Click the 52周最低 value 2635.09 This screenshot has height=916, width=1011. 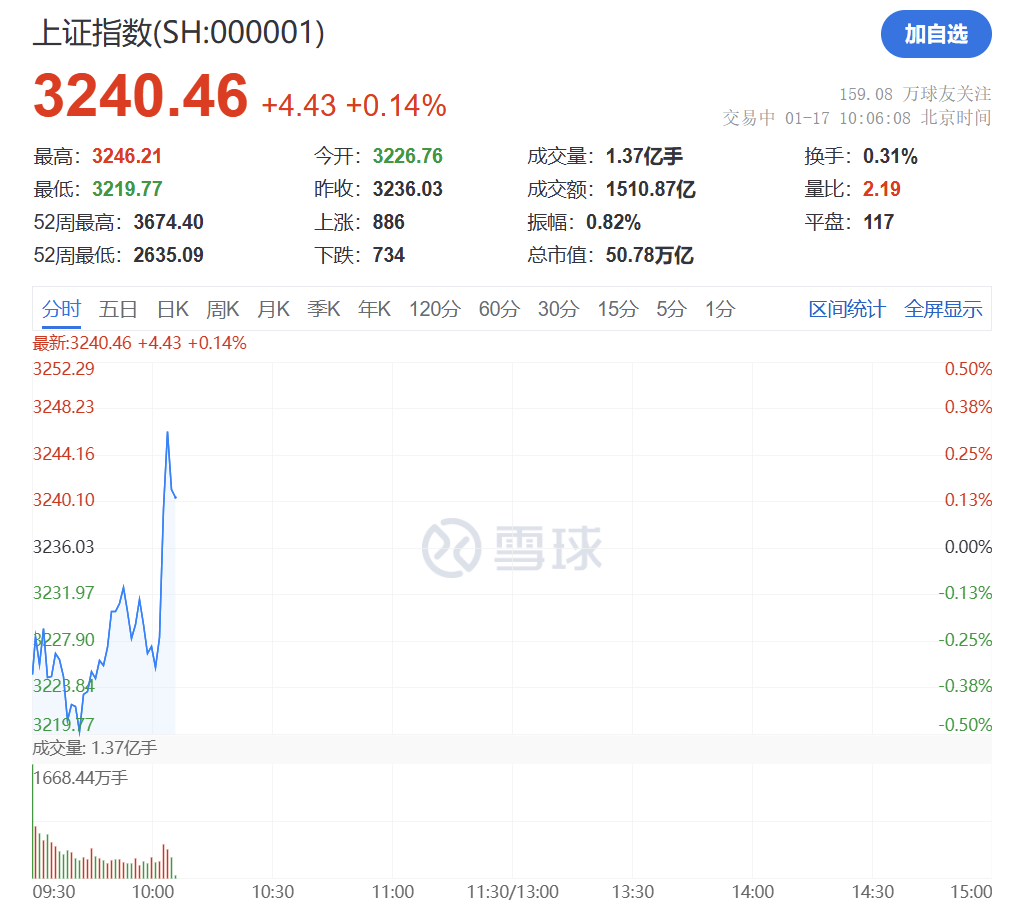(168, 255)
